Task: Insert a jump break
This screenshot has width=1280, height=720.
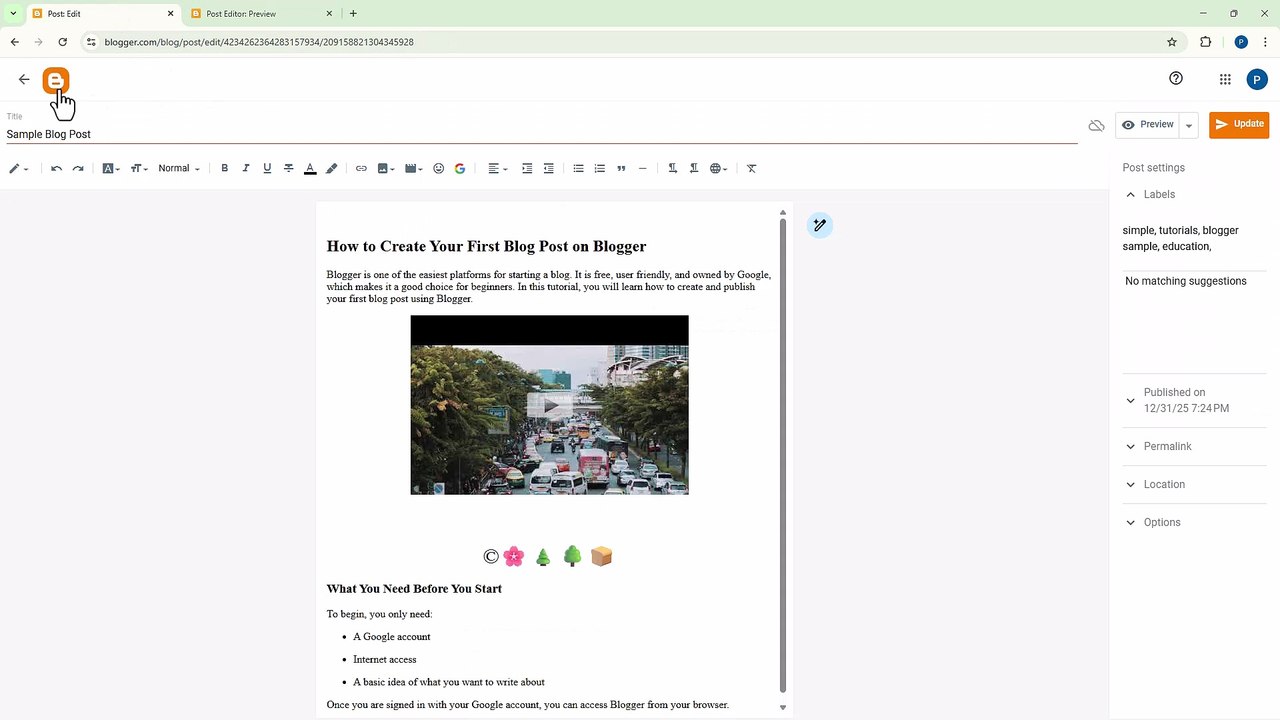Action: [x=643, y=168]
